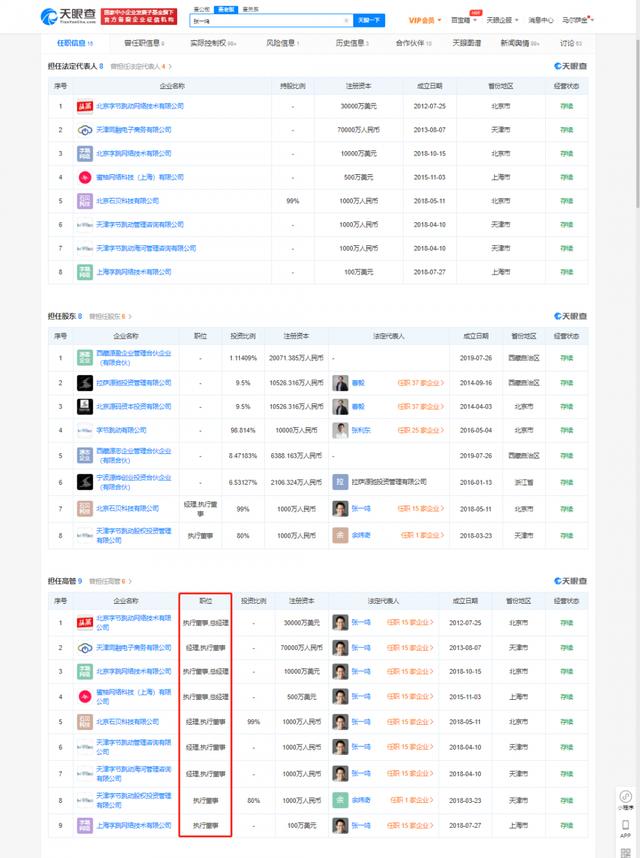Open the 天眼图谱 tab
The height and width of the screenshot is (858, 640).
(x=467, y=43)
